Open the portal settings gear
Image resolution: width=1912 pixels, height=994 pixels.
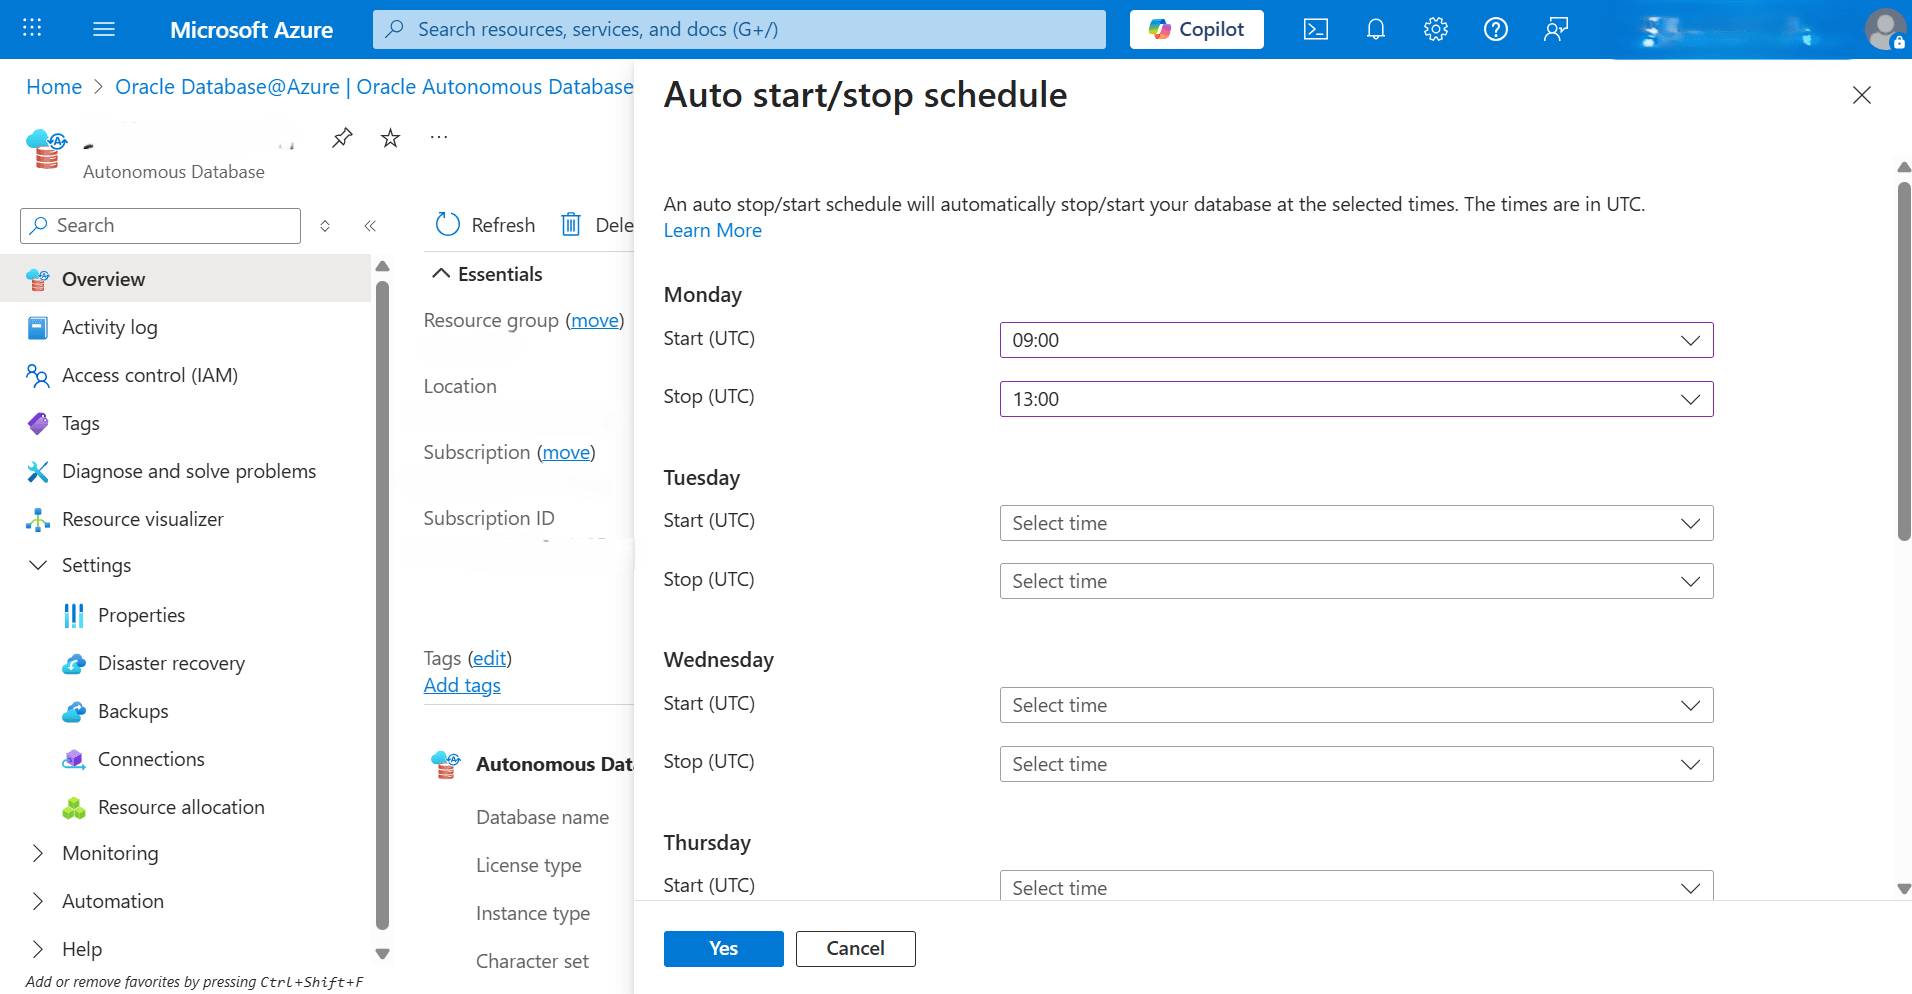pos(1435,29)
